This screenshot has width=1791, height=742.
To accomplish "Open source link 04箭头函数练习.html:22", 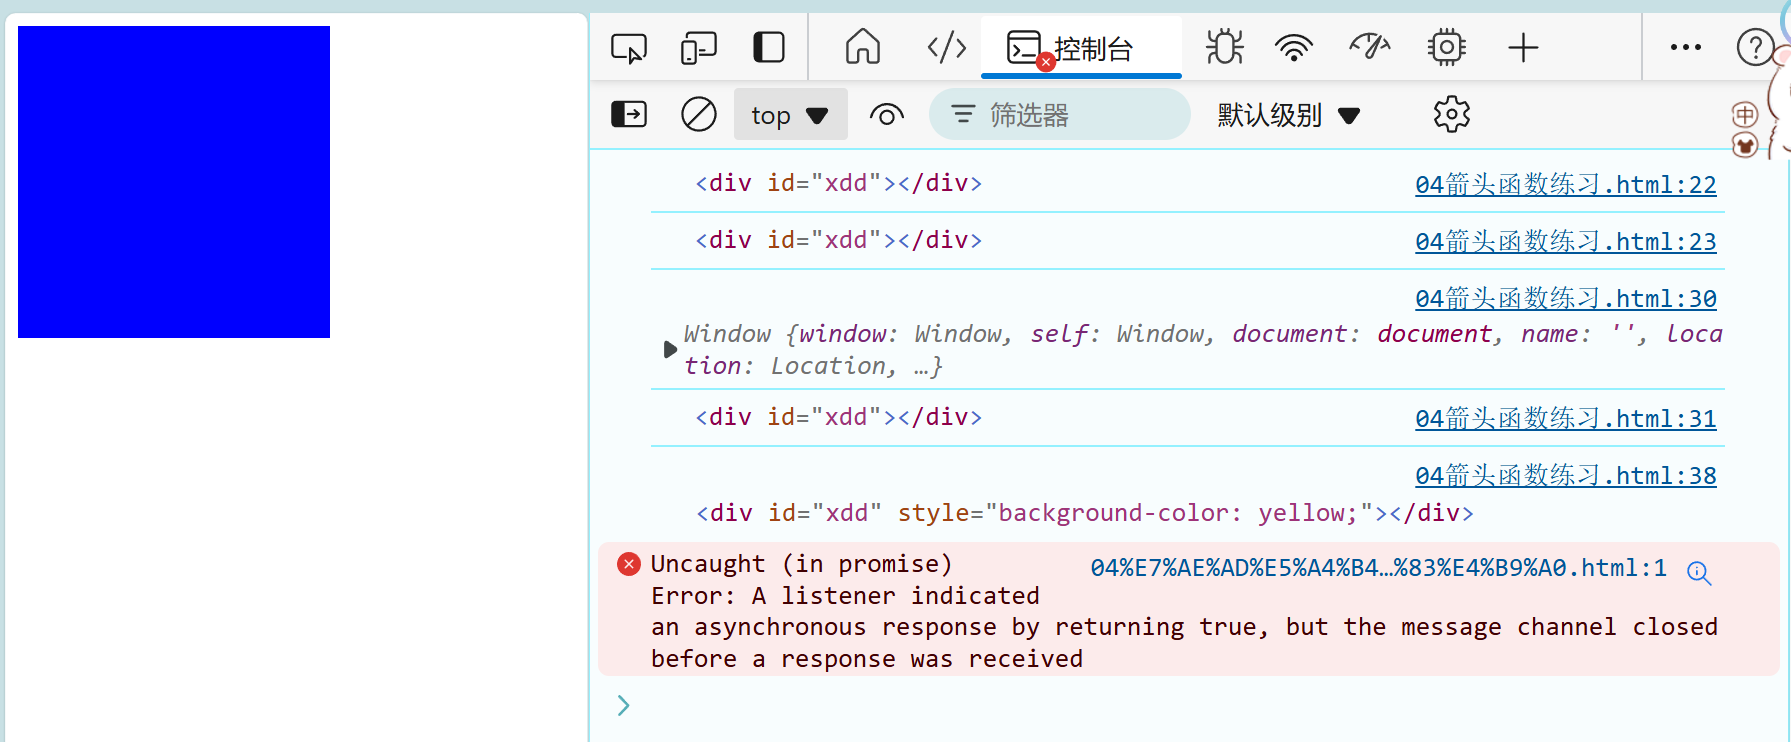I will 1566,185.
